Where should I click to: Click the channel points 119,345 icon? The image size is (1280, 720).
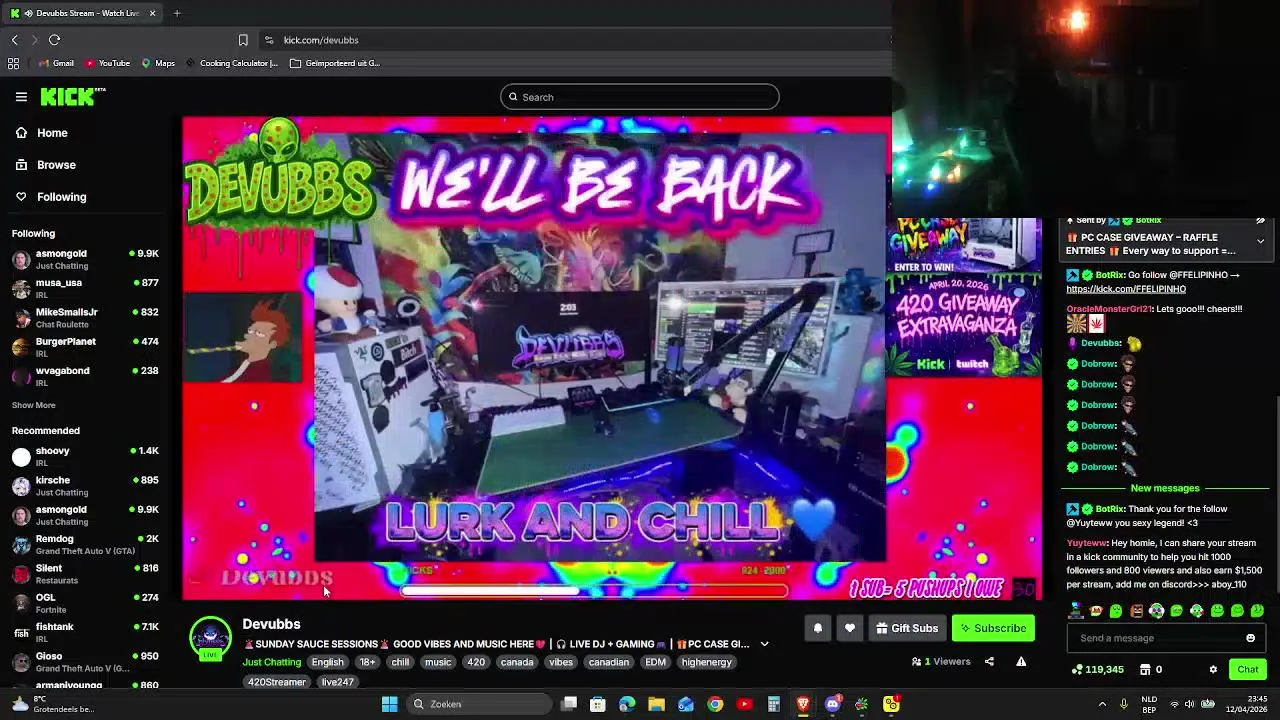(1076, 669)
